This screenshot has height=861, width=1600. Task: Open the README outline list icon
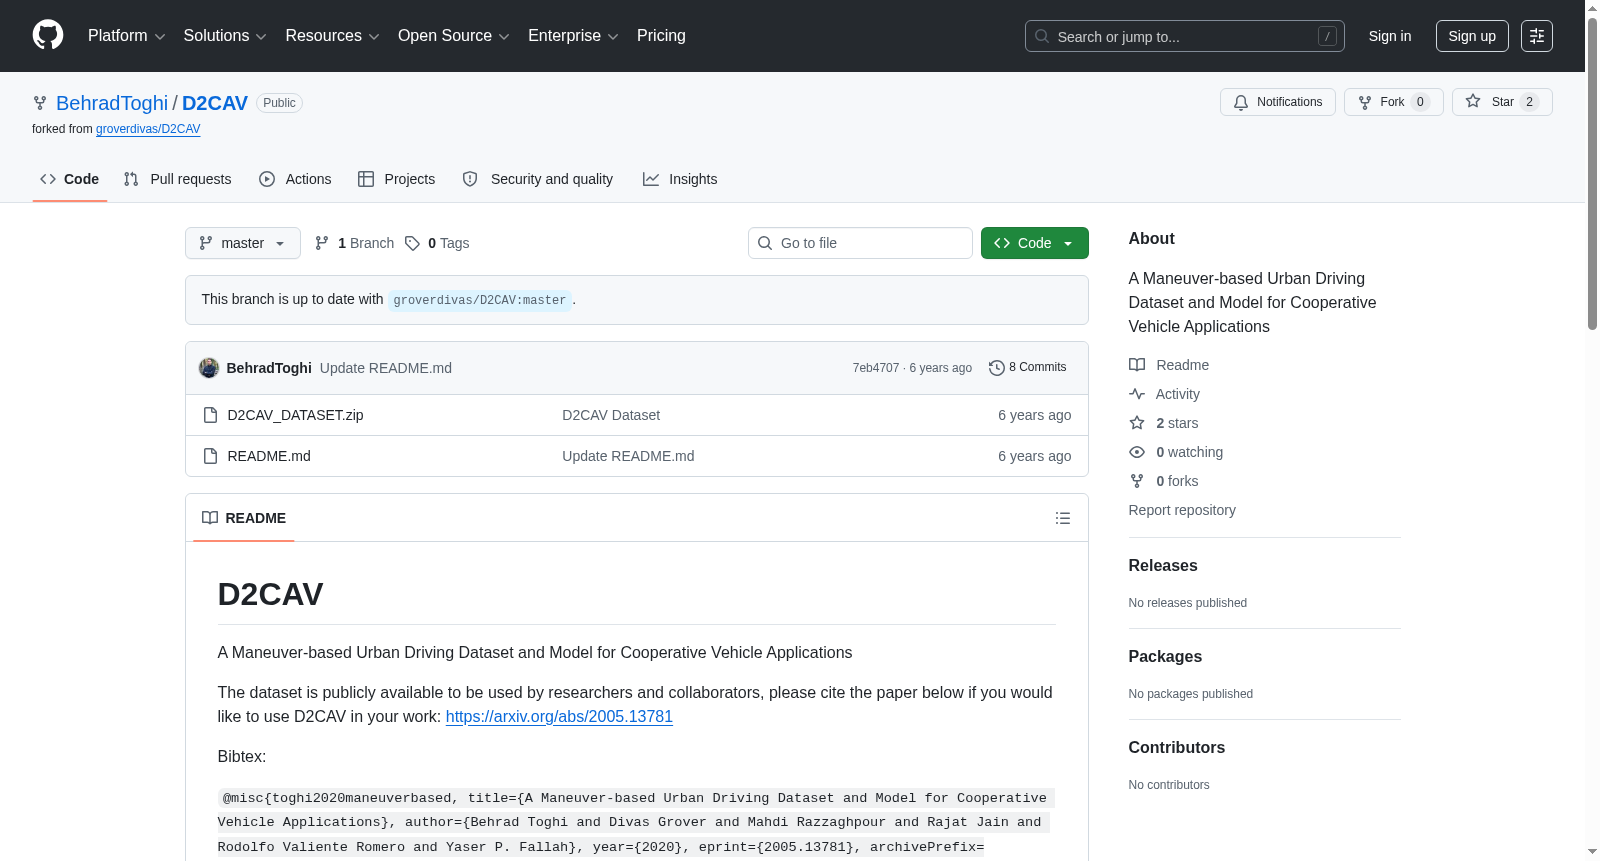point(1063,518)
